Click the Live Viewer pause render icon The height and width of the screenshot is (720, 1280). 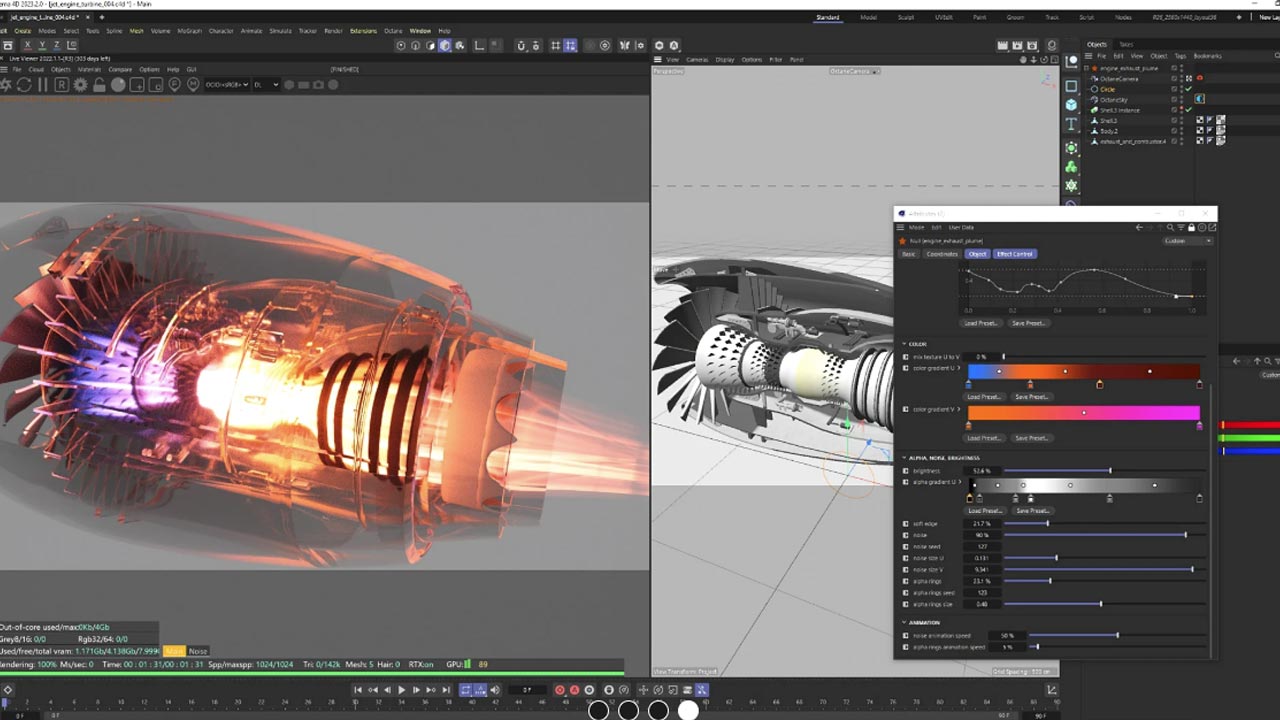click(43, 85)
